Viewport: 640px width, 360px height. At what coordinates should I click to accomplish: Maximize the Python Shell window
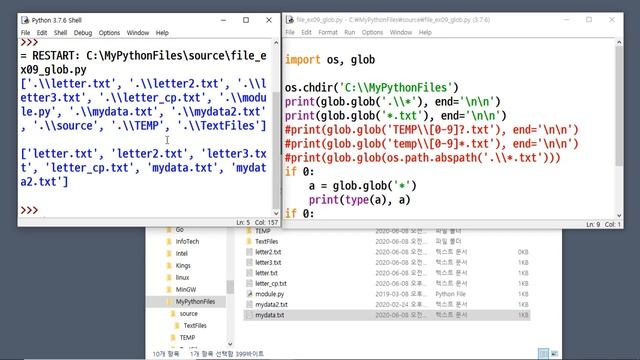click(246, 20)
